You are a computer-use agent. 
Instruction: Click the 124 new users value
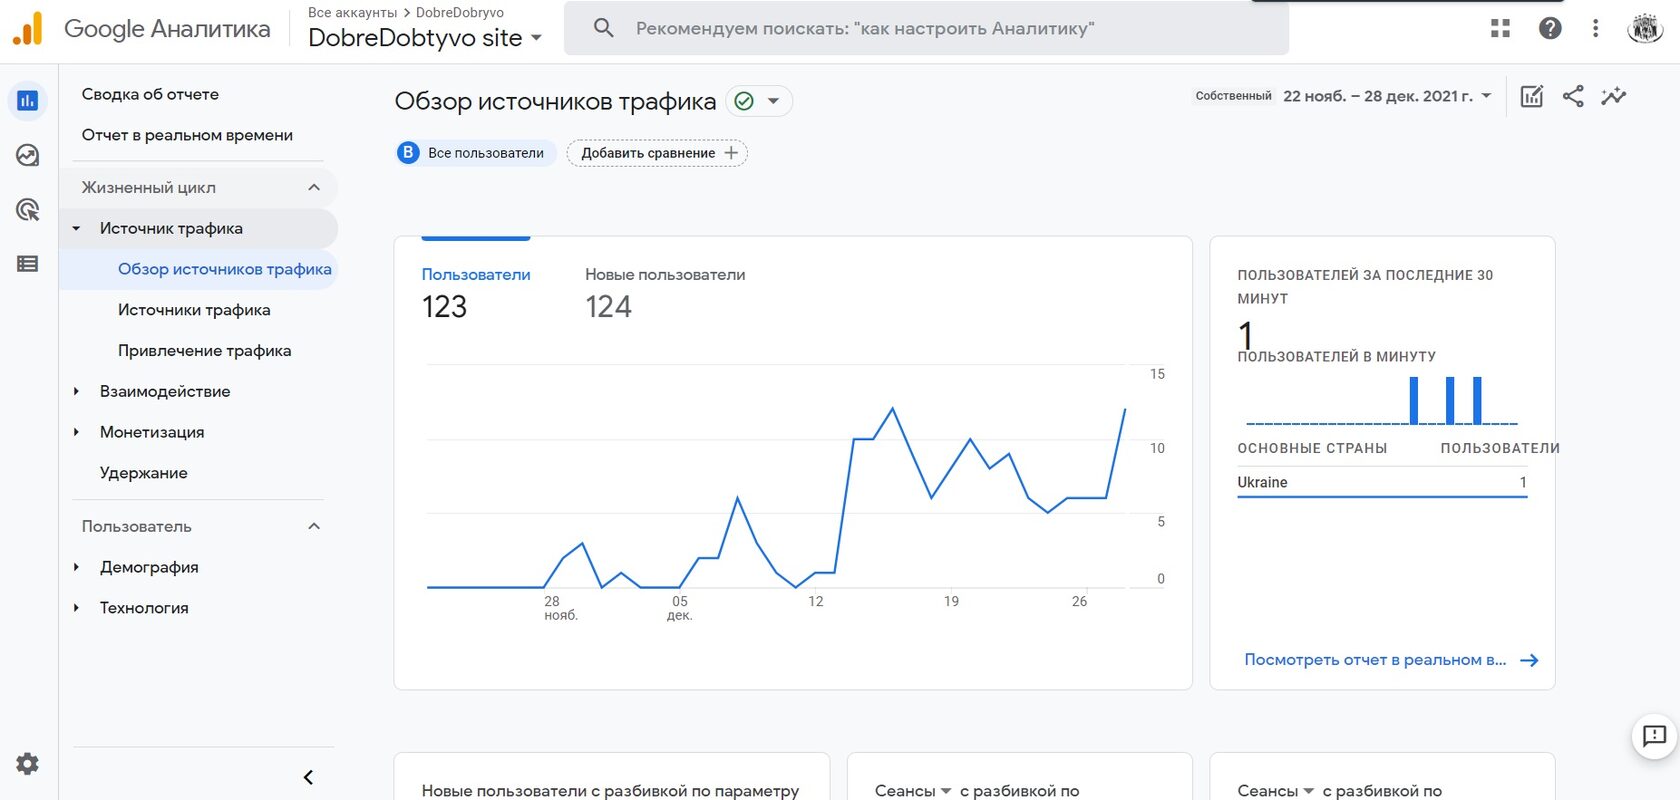pyautogui.click(x=609, y=307)
